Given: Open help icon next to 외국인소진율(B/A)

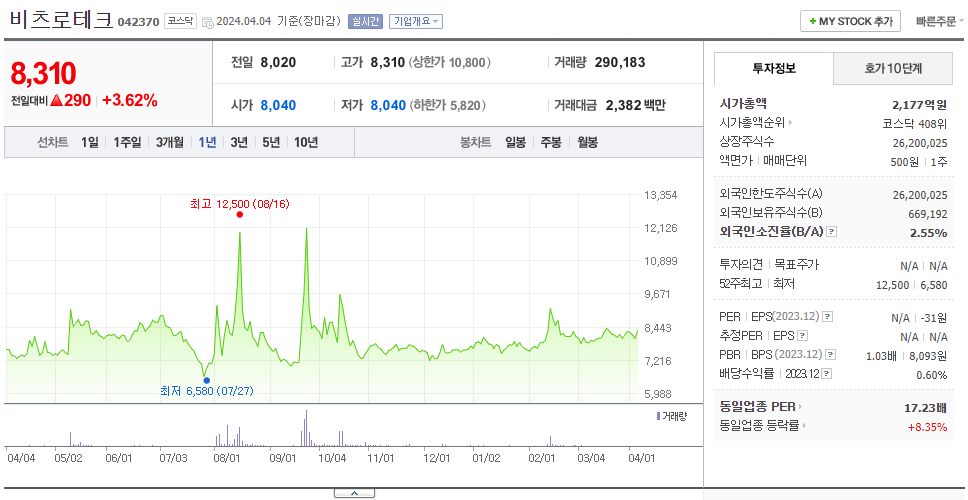Looking at the screenshot, I should (x=832, y=232).
